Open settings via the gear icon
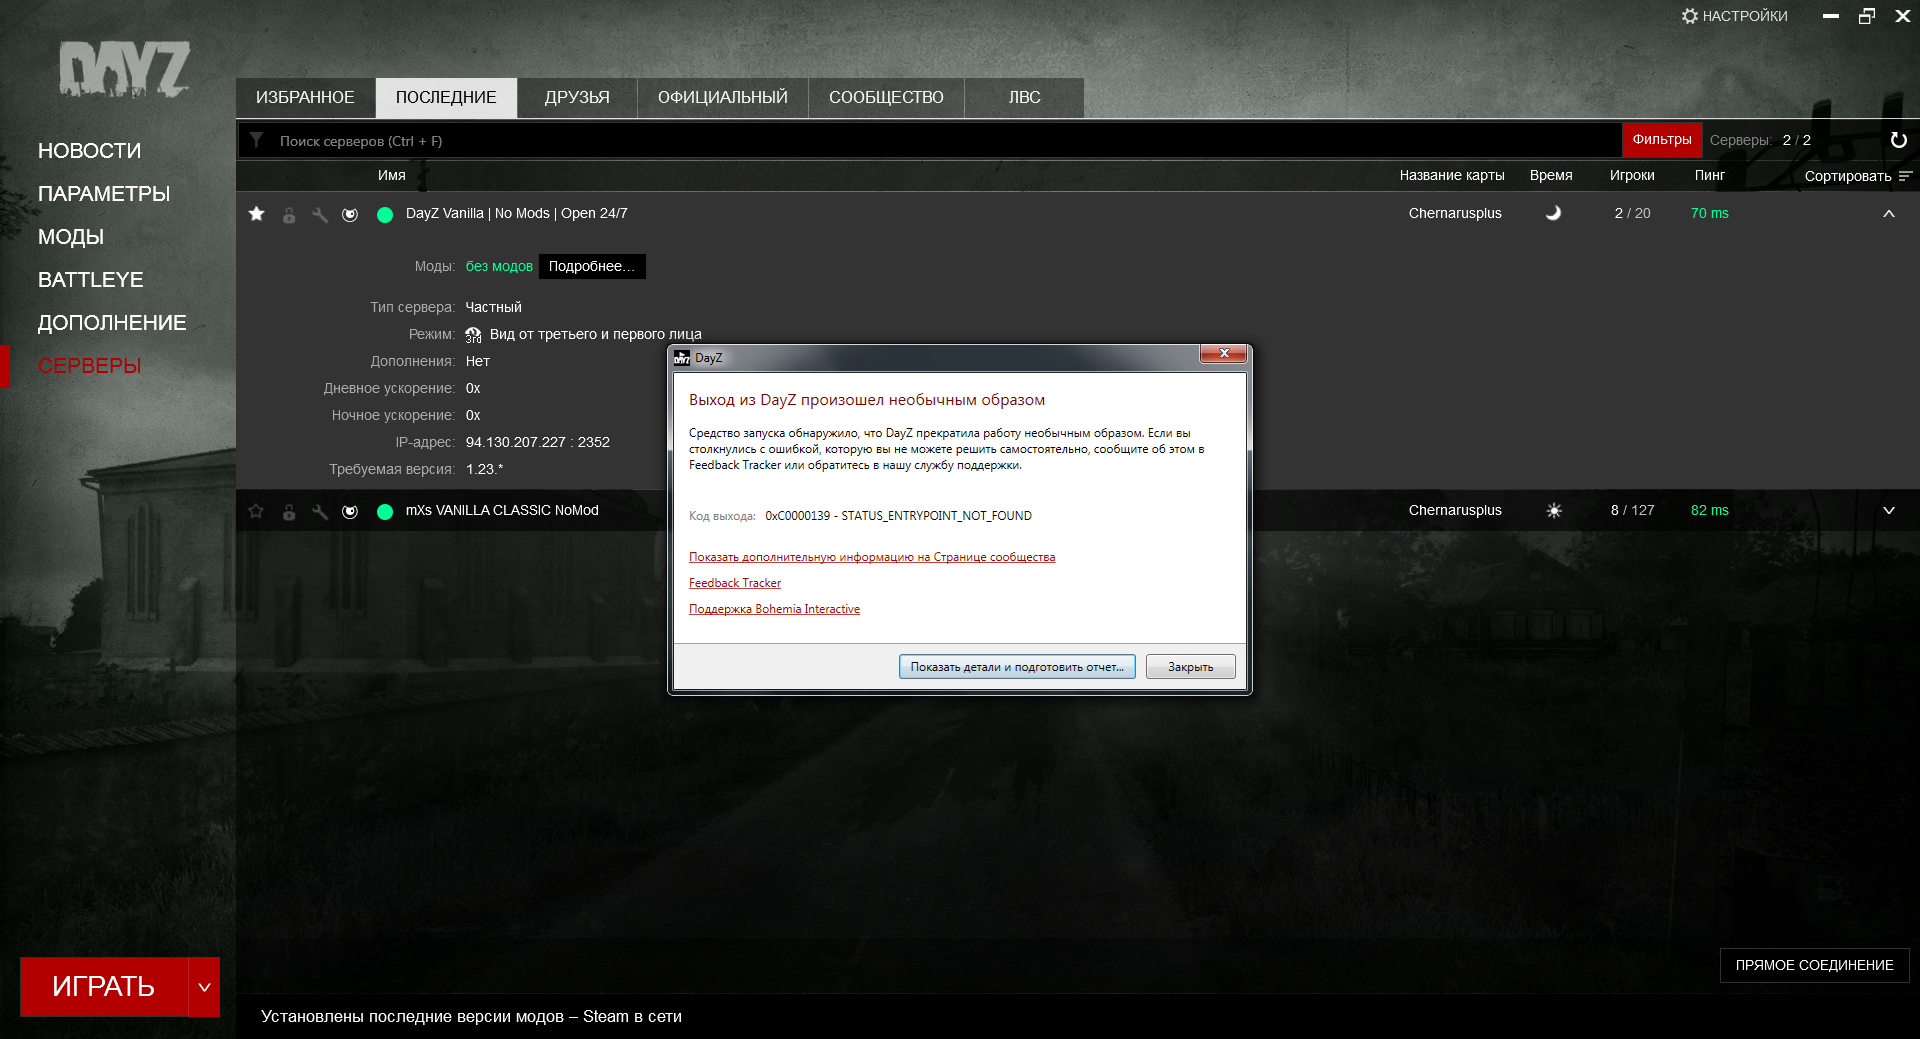Image resolution: width=1920 pixels, height=1039 pixels. [1690, 16]
